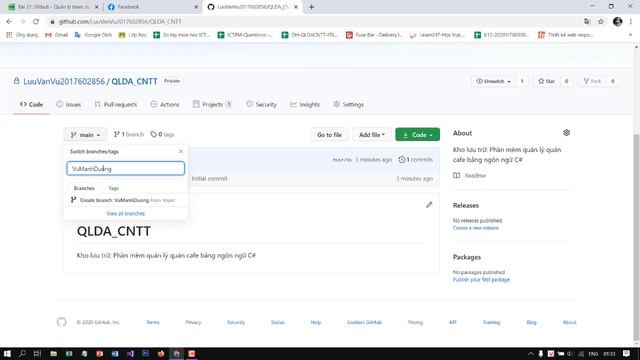640x360 pixels.
Task: Open Excel from the taskbar
Action: tap(69, 353)
